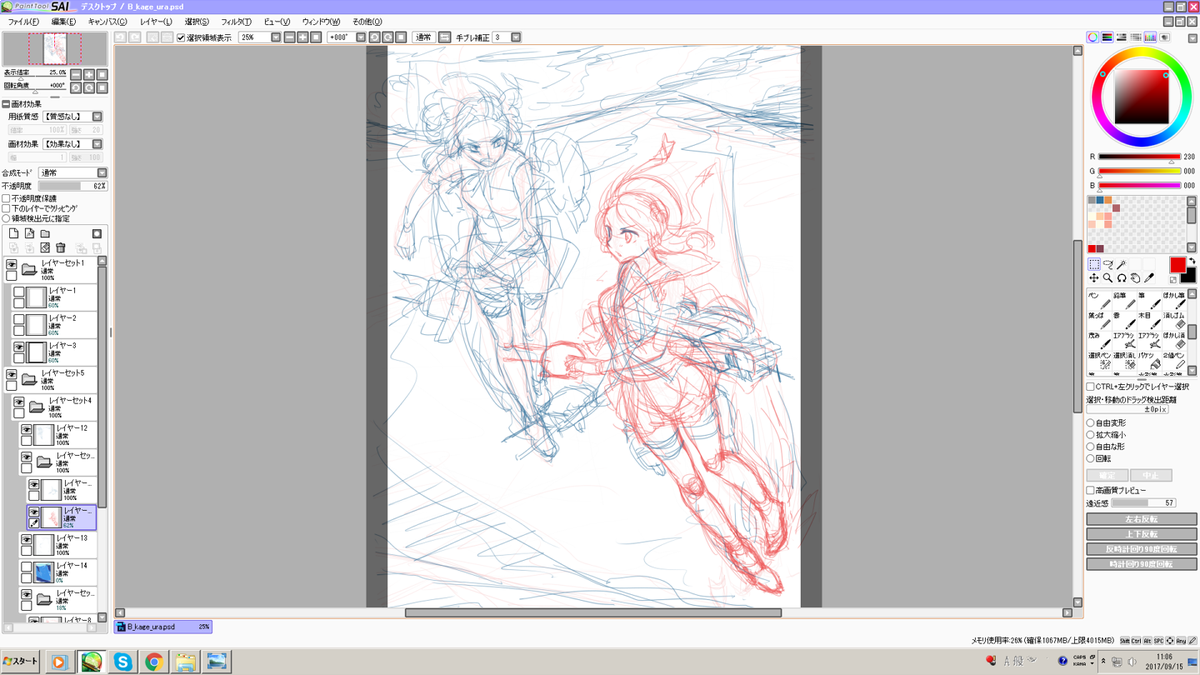
Task: Select the 回転 radio option
Action: tap(1091, 458)
